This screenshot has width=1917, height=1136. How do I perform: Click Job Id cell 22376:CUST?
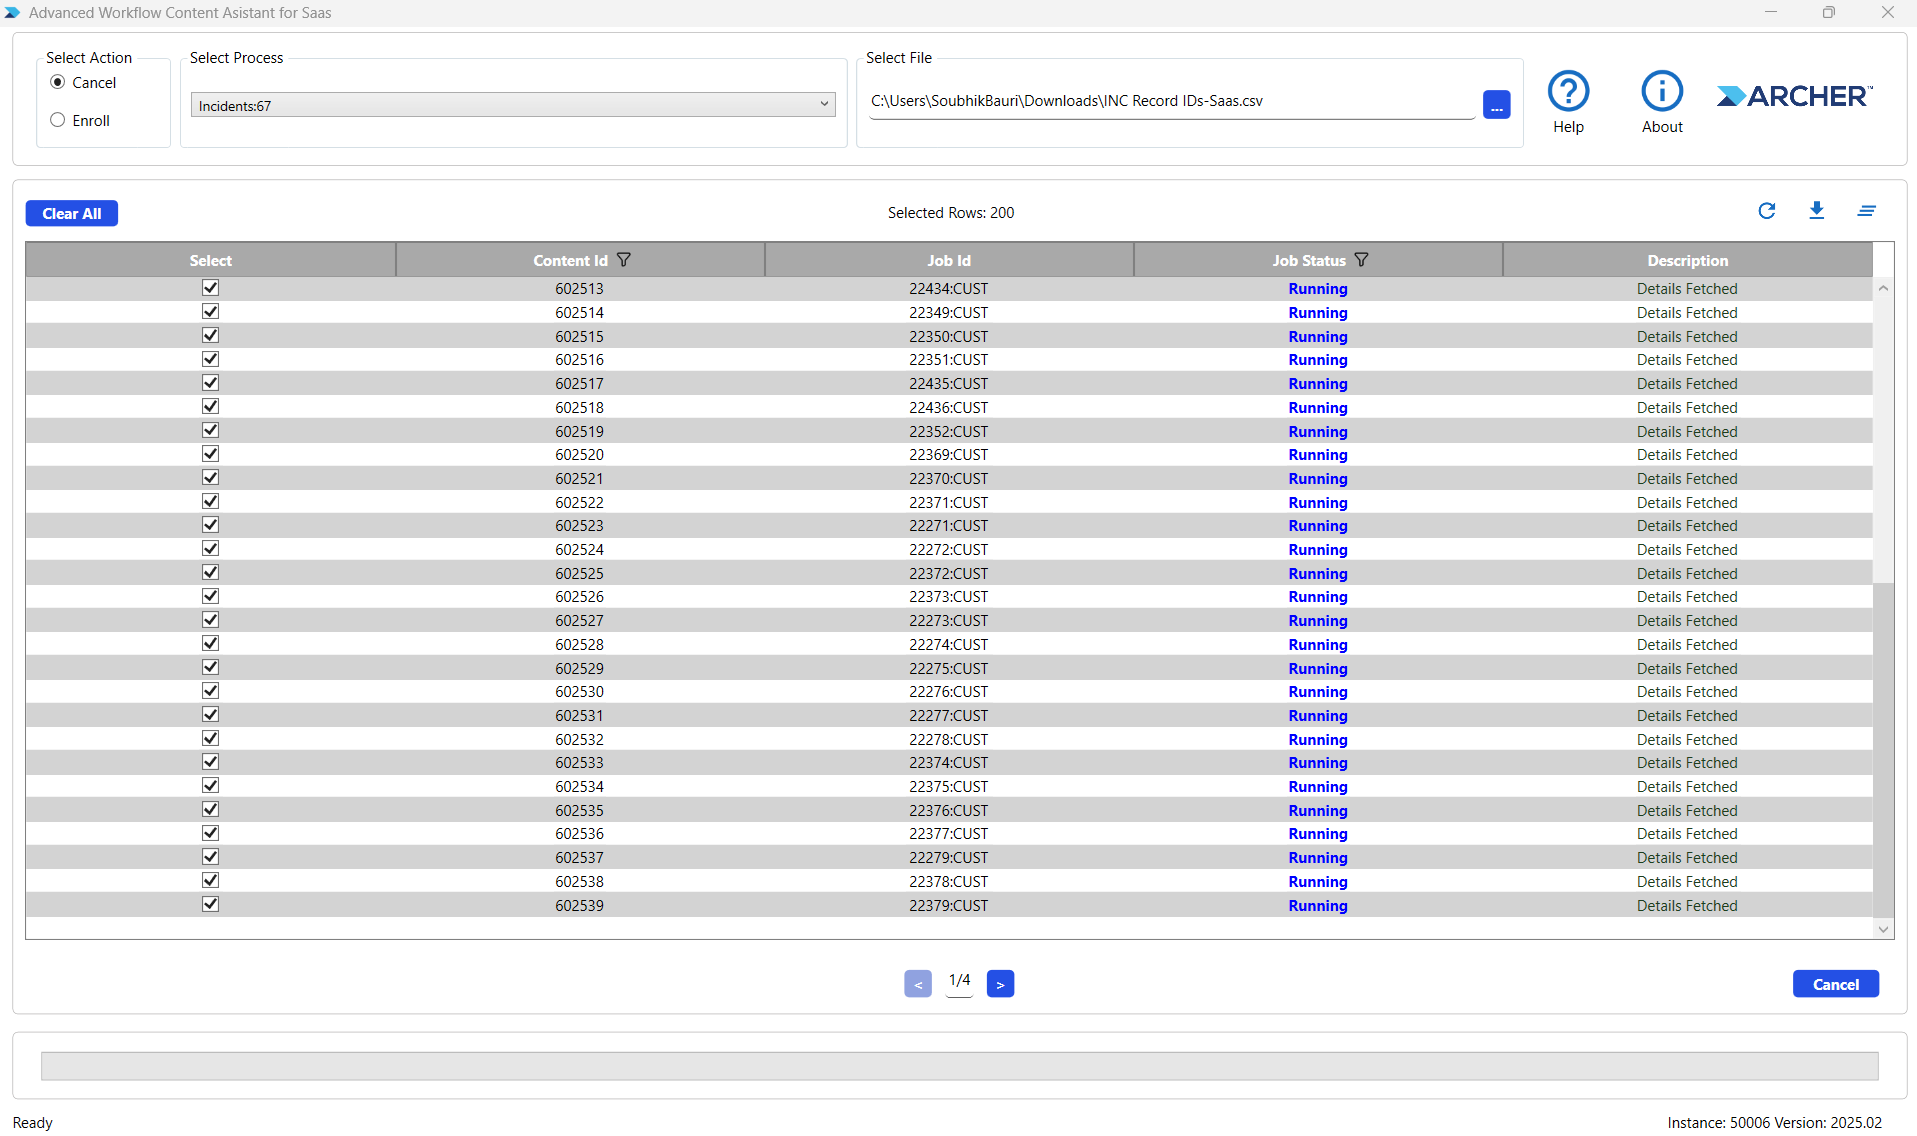click(949, 810)
